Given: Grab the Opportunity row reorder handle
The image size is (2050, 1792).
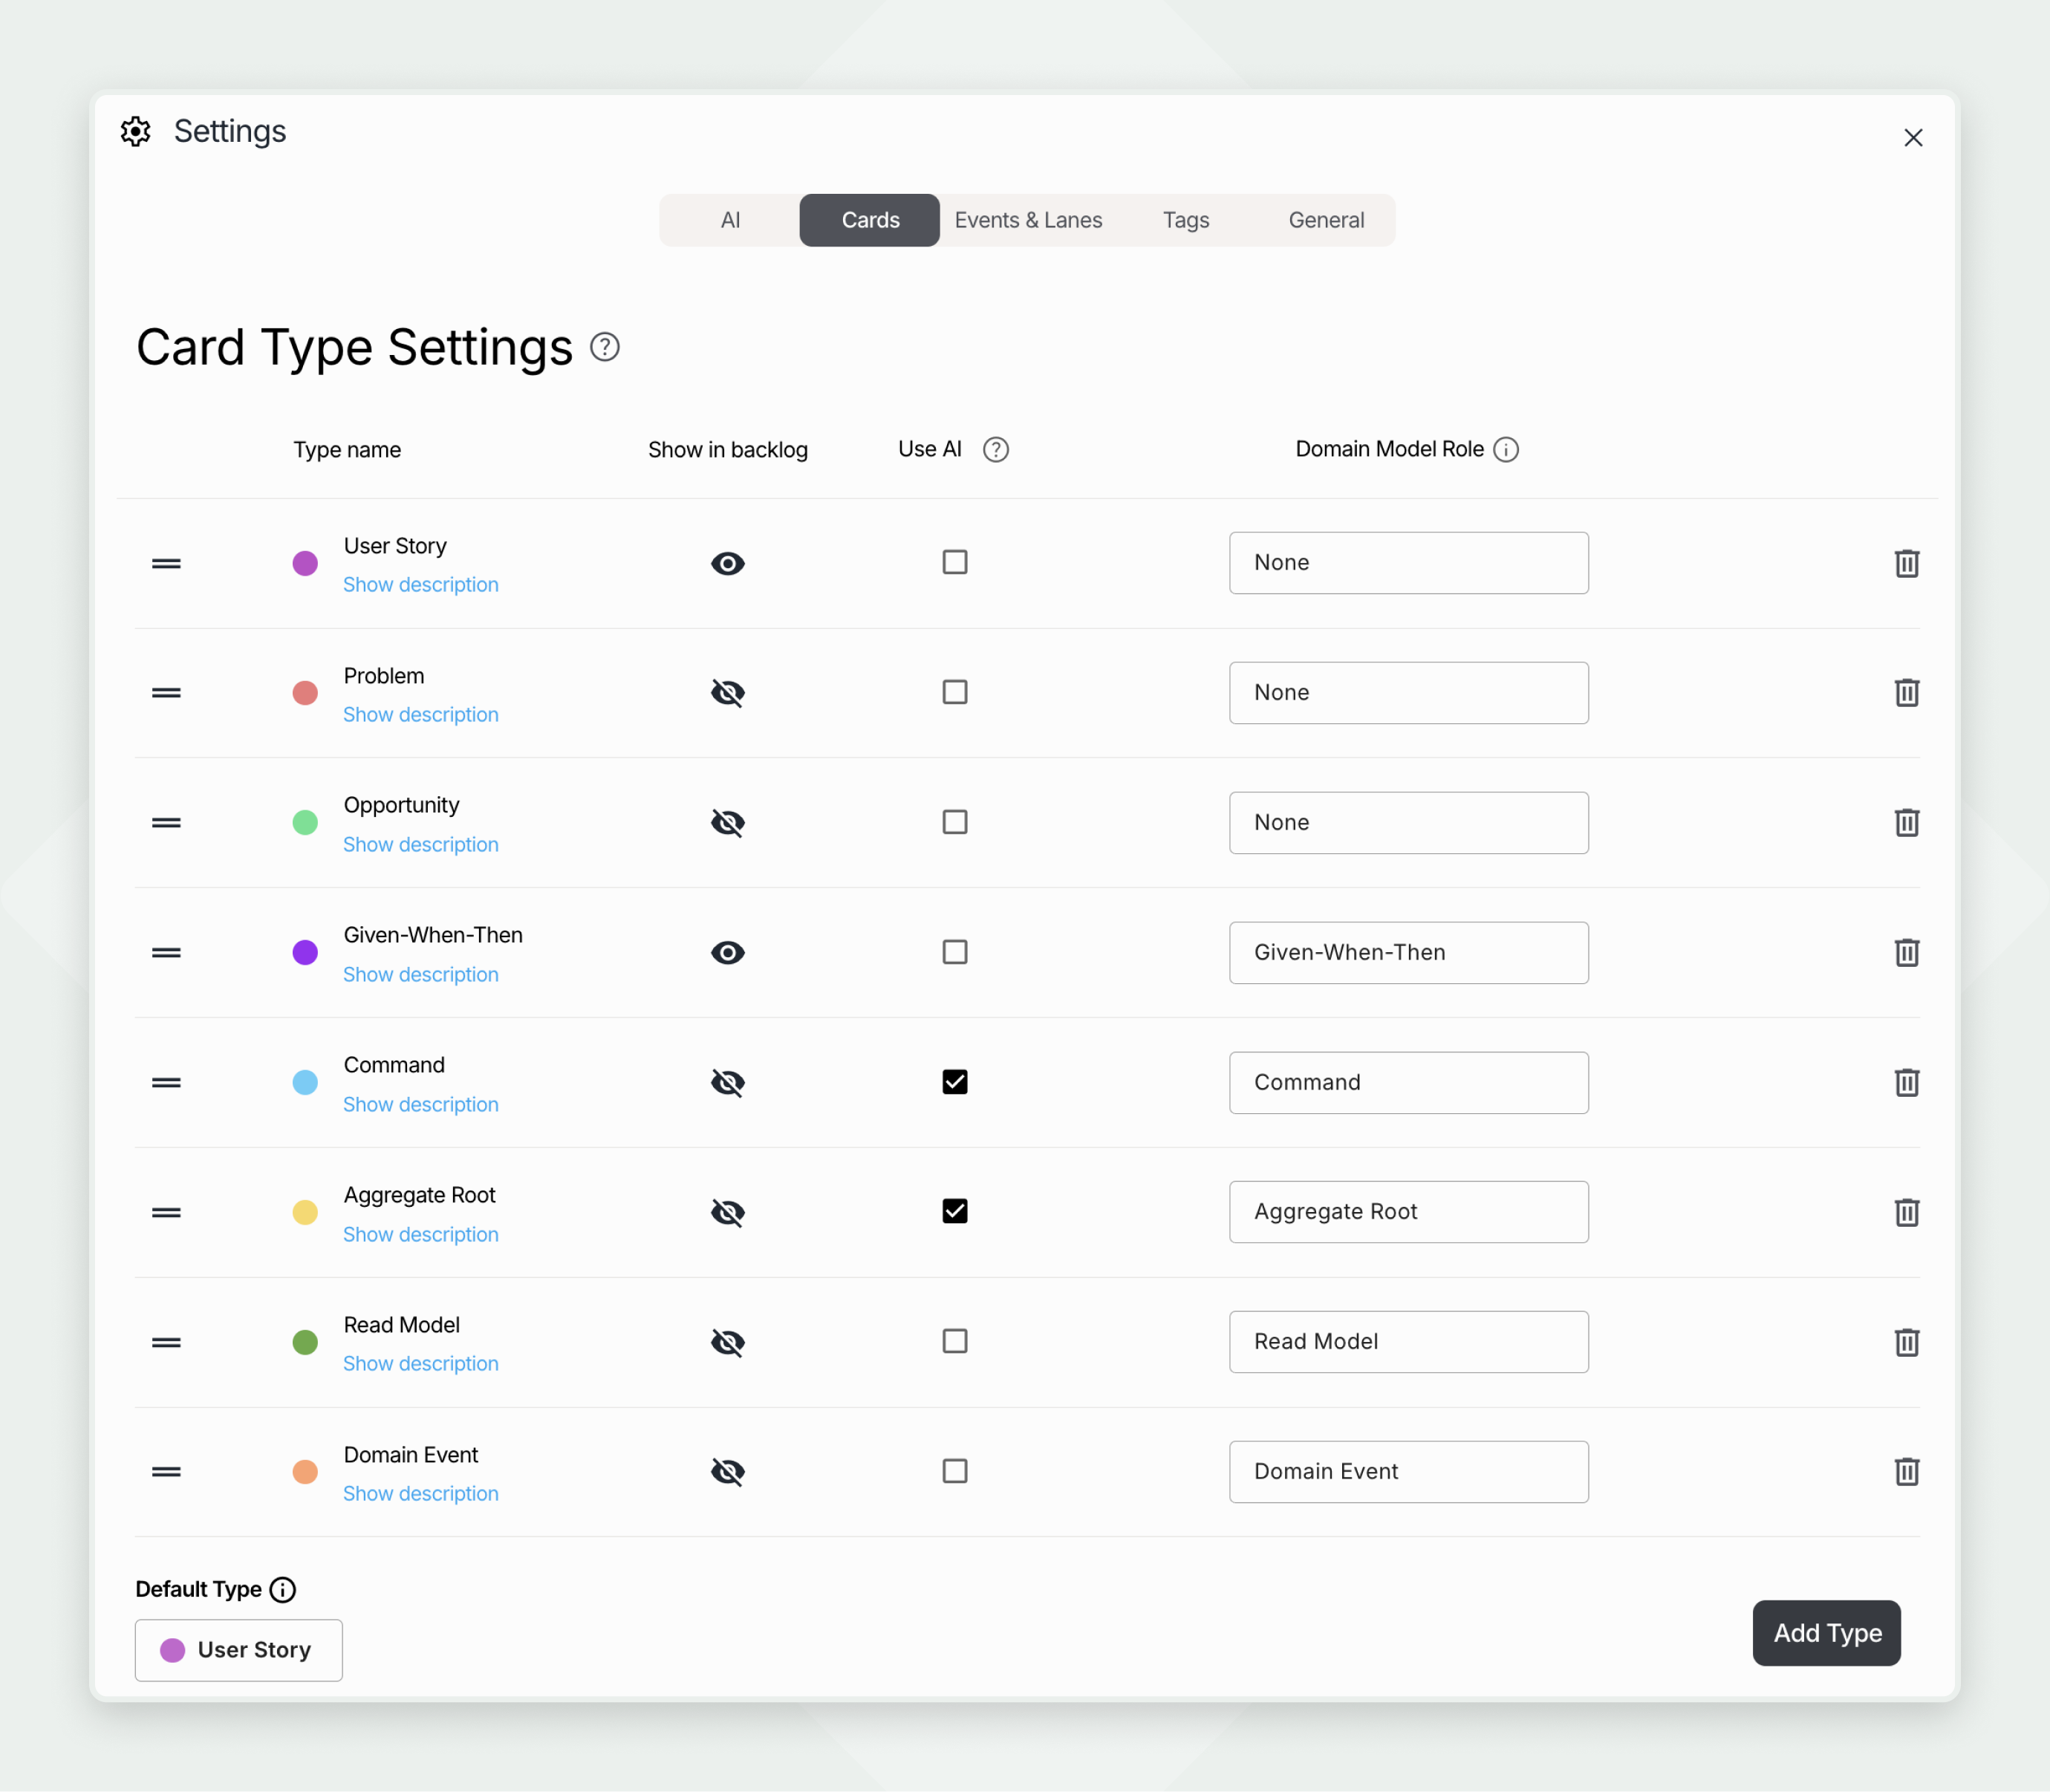Looking at the screenshot, I should click(x=166, y=822).
